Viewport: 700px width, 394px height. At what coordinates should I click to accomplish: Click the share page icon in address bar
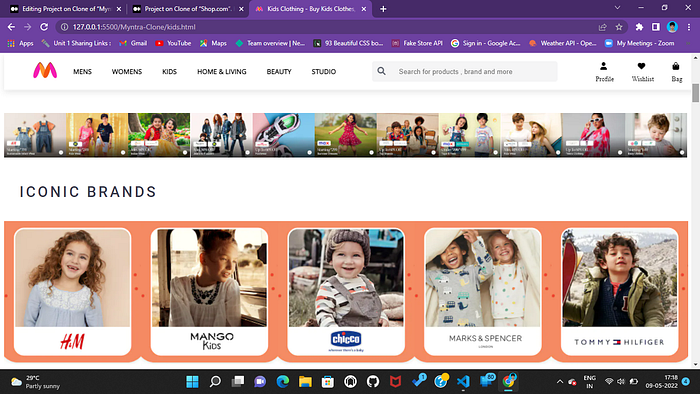602,27
